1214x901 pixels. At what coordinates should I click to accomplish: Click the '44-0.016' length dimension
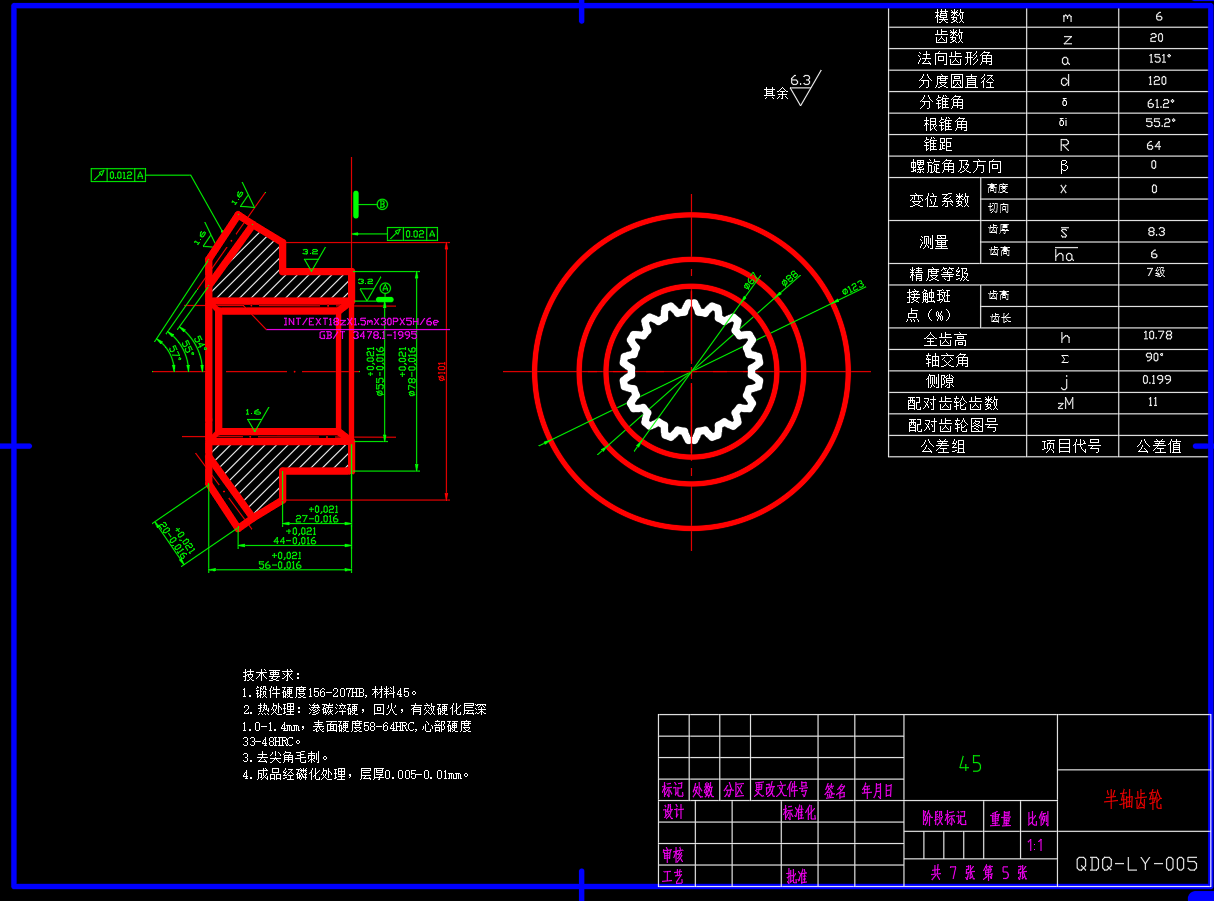[294, 536]
